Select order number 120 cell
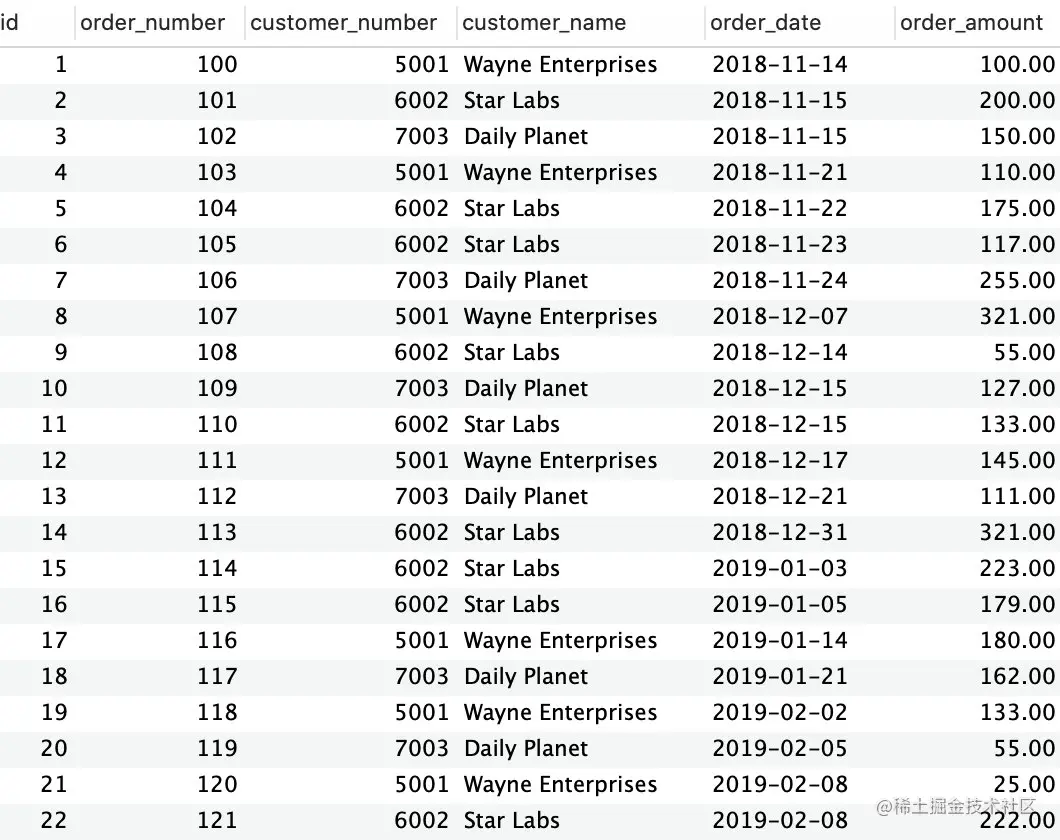 (x=217, y=784)
